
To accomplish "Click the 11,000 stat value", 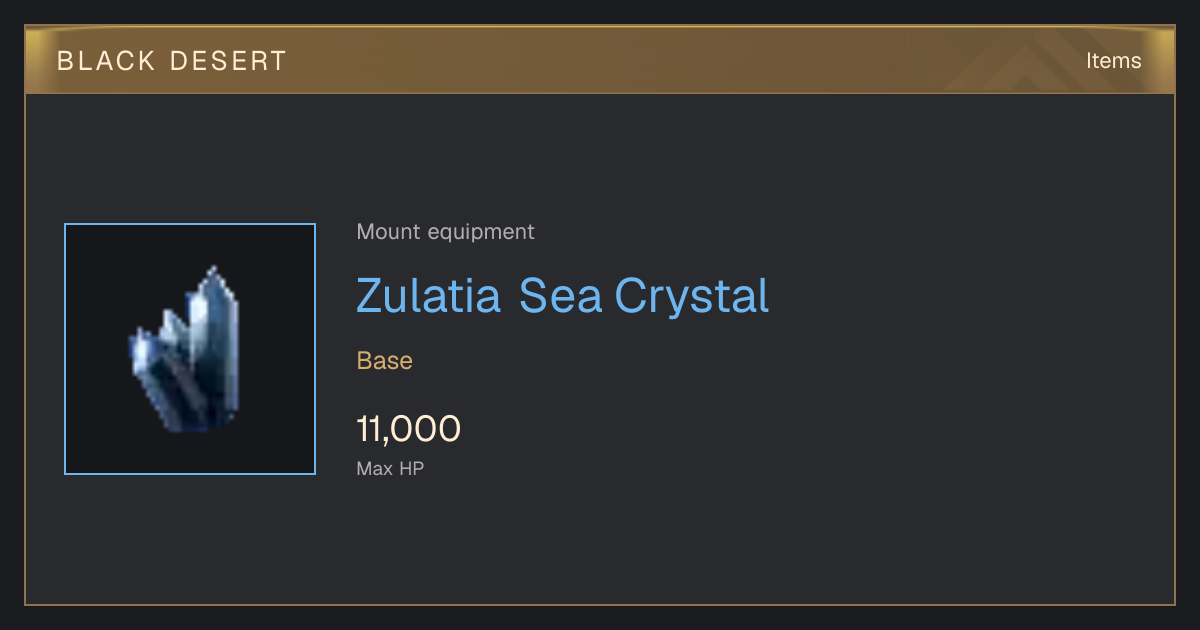I will [x=408, y=429].
